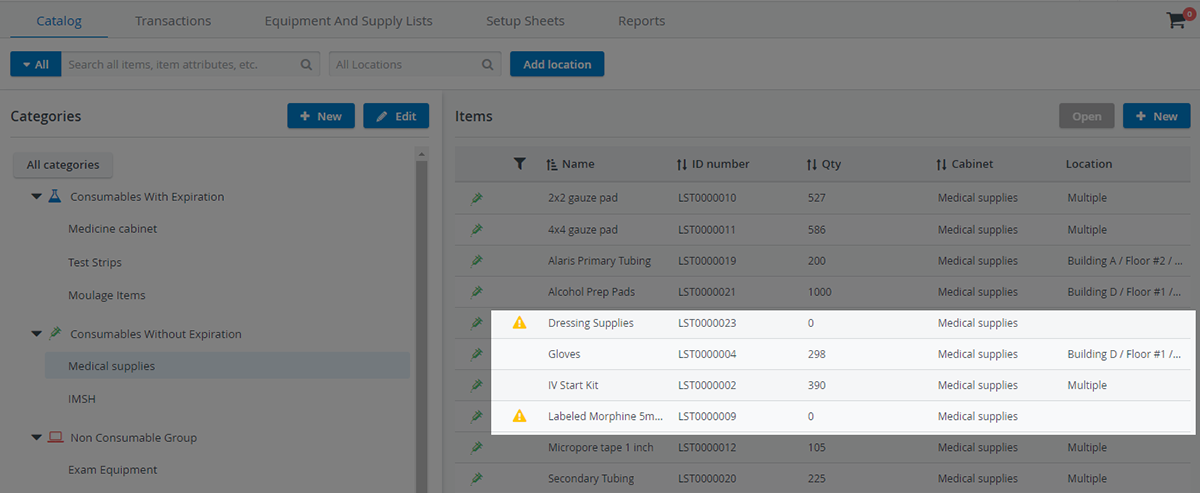Switch to the Transactions tab
The image size is (1200, 493).
173,20
